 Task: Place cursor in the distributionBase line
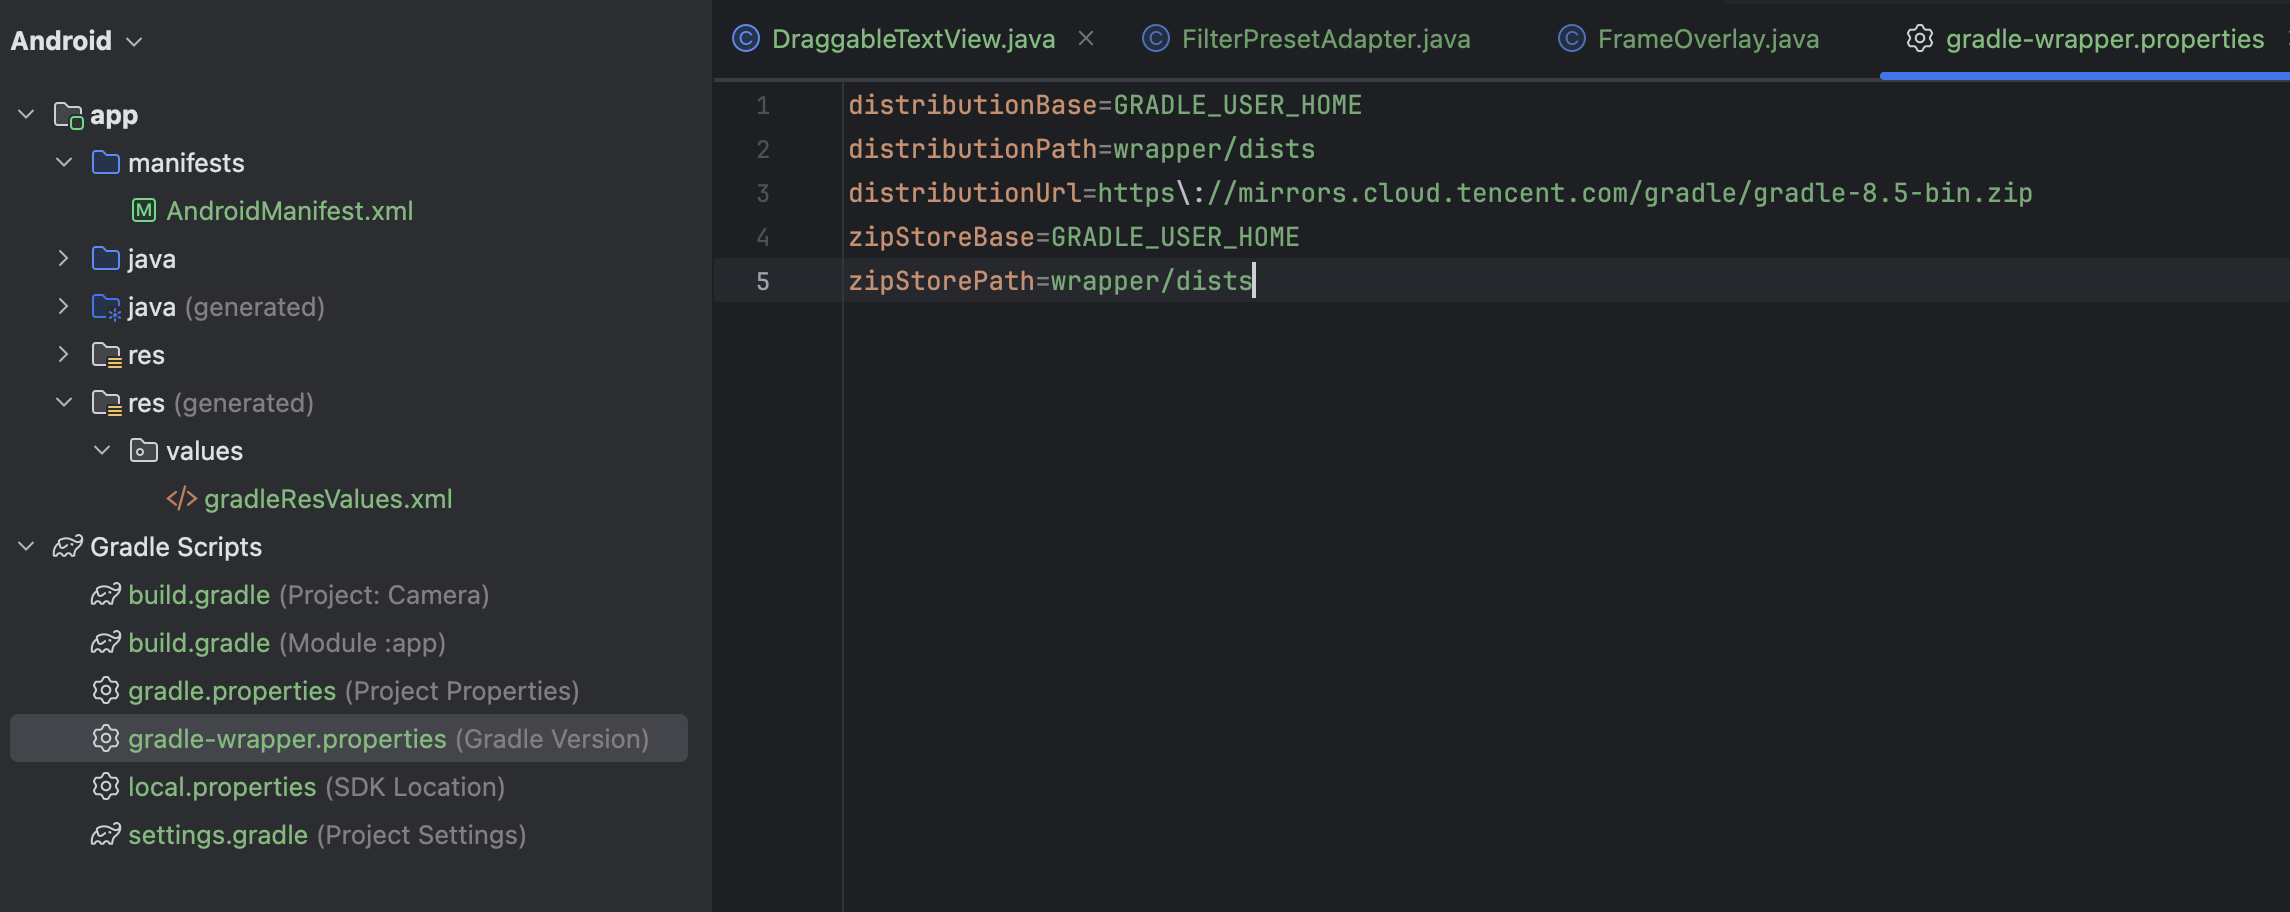coord(1105,105)
